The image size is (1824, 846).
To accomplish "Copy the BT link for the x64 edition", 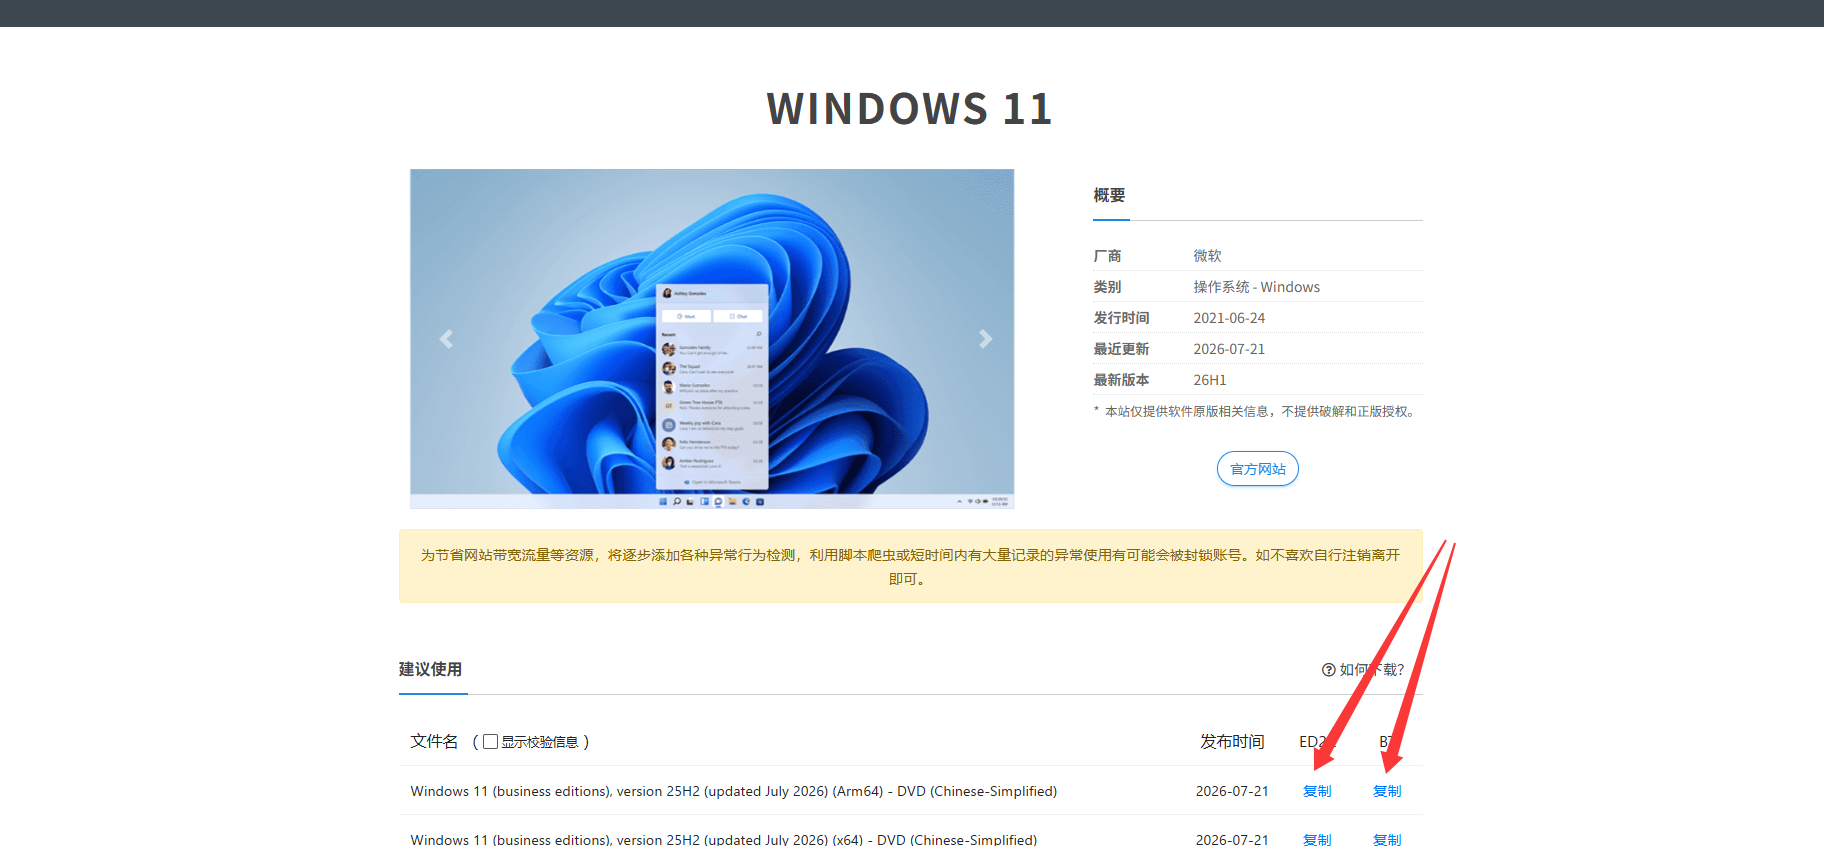I will tap(1387, 840).
